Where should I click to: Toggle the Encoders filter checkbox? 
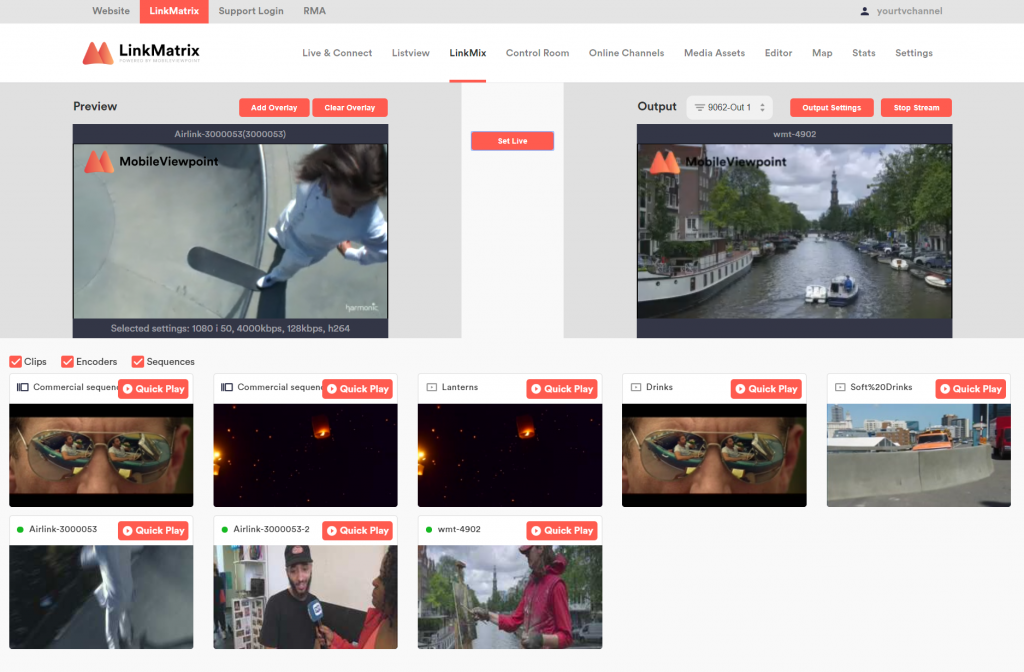point(67,362)
